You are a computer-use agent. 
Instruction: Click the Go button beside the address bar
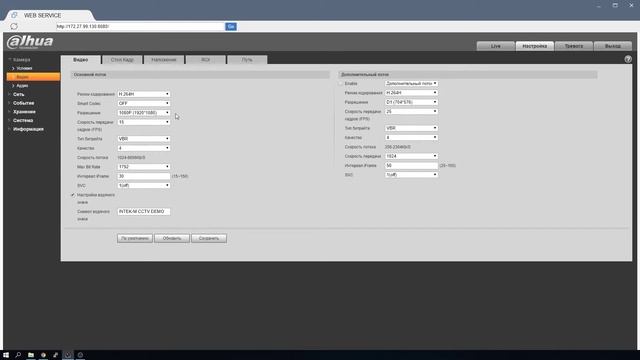[231, 27]
